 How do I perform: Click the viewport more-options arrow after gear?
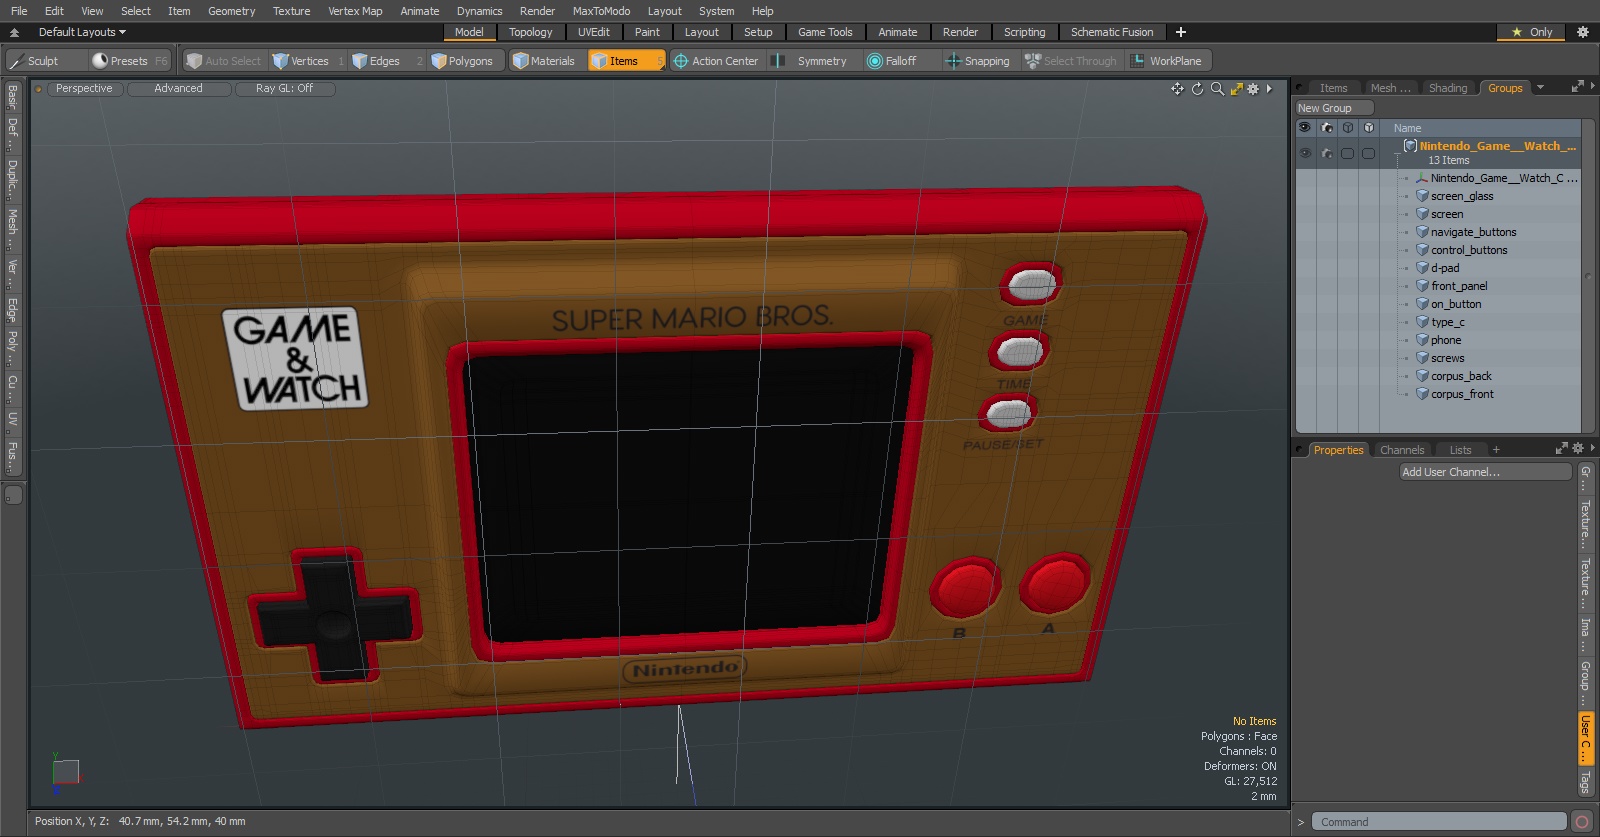1269,89
